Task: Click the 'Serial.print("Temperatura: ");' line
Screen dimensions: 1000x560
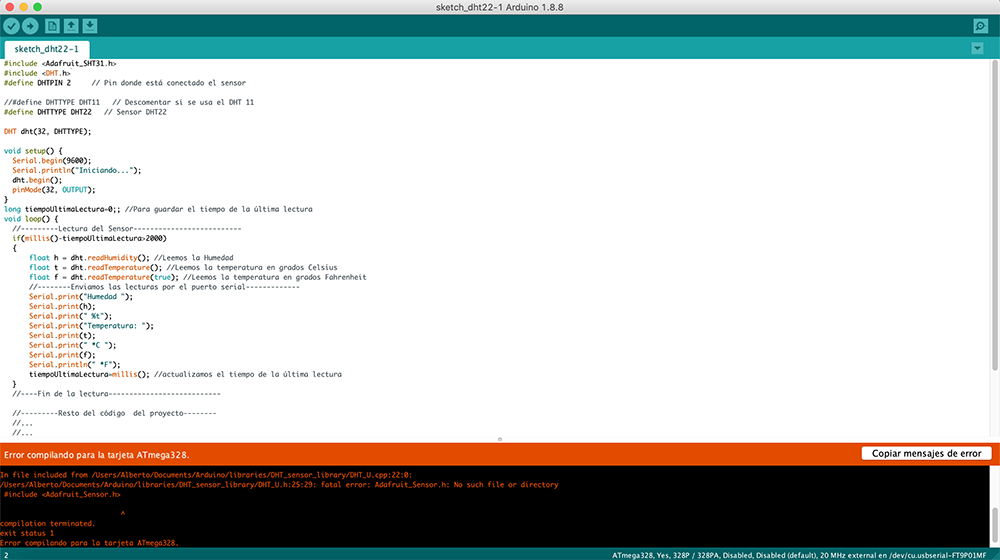Action: (x=91, y=326)
